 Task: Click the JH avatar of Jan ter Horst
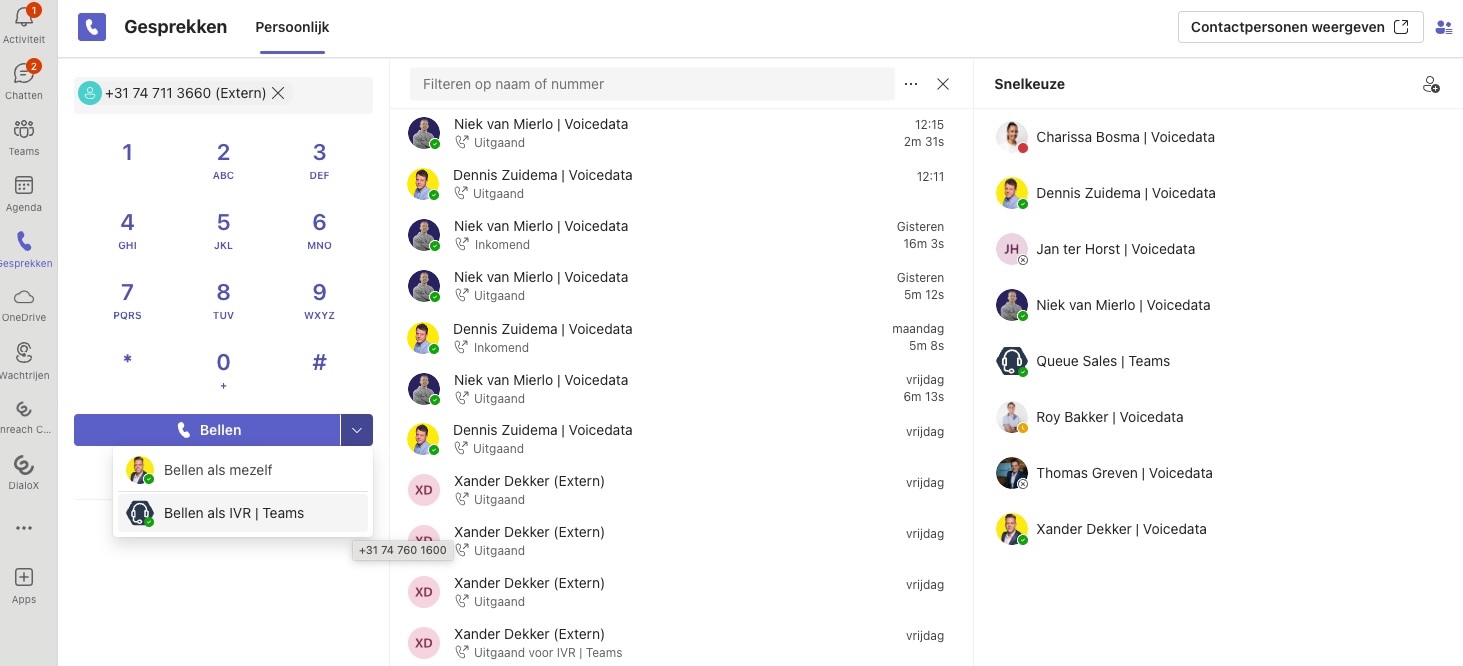(x=1012, y=249)
